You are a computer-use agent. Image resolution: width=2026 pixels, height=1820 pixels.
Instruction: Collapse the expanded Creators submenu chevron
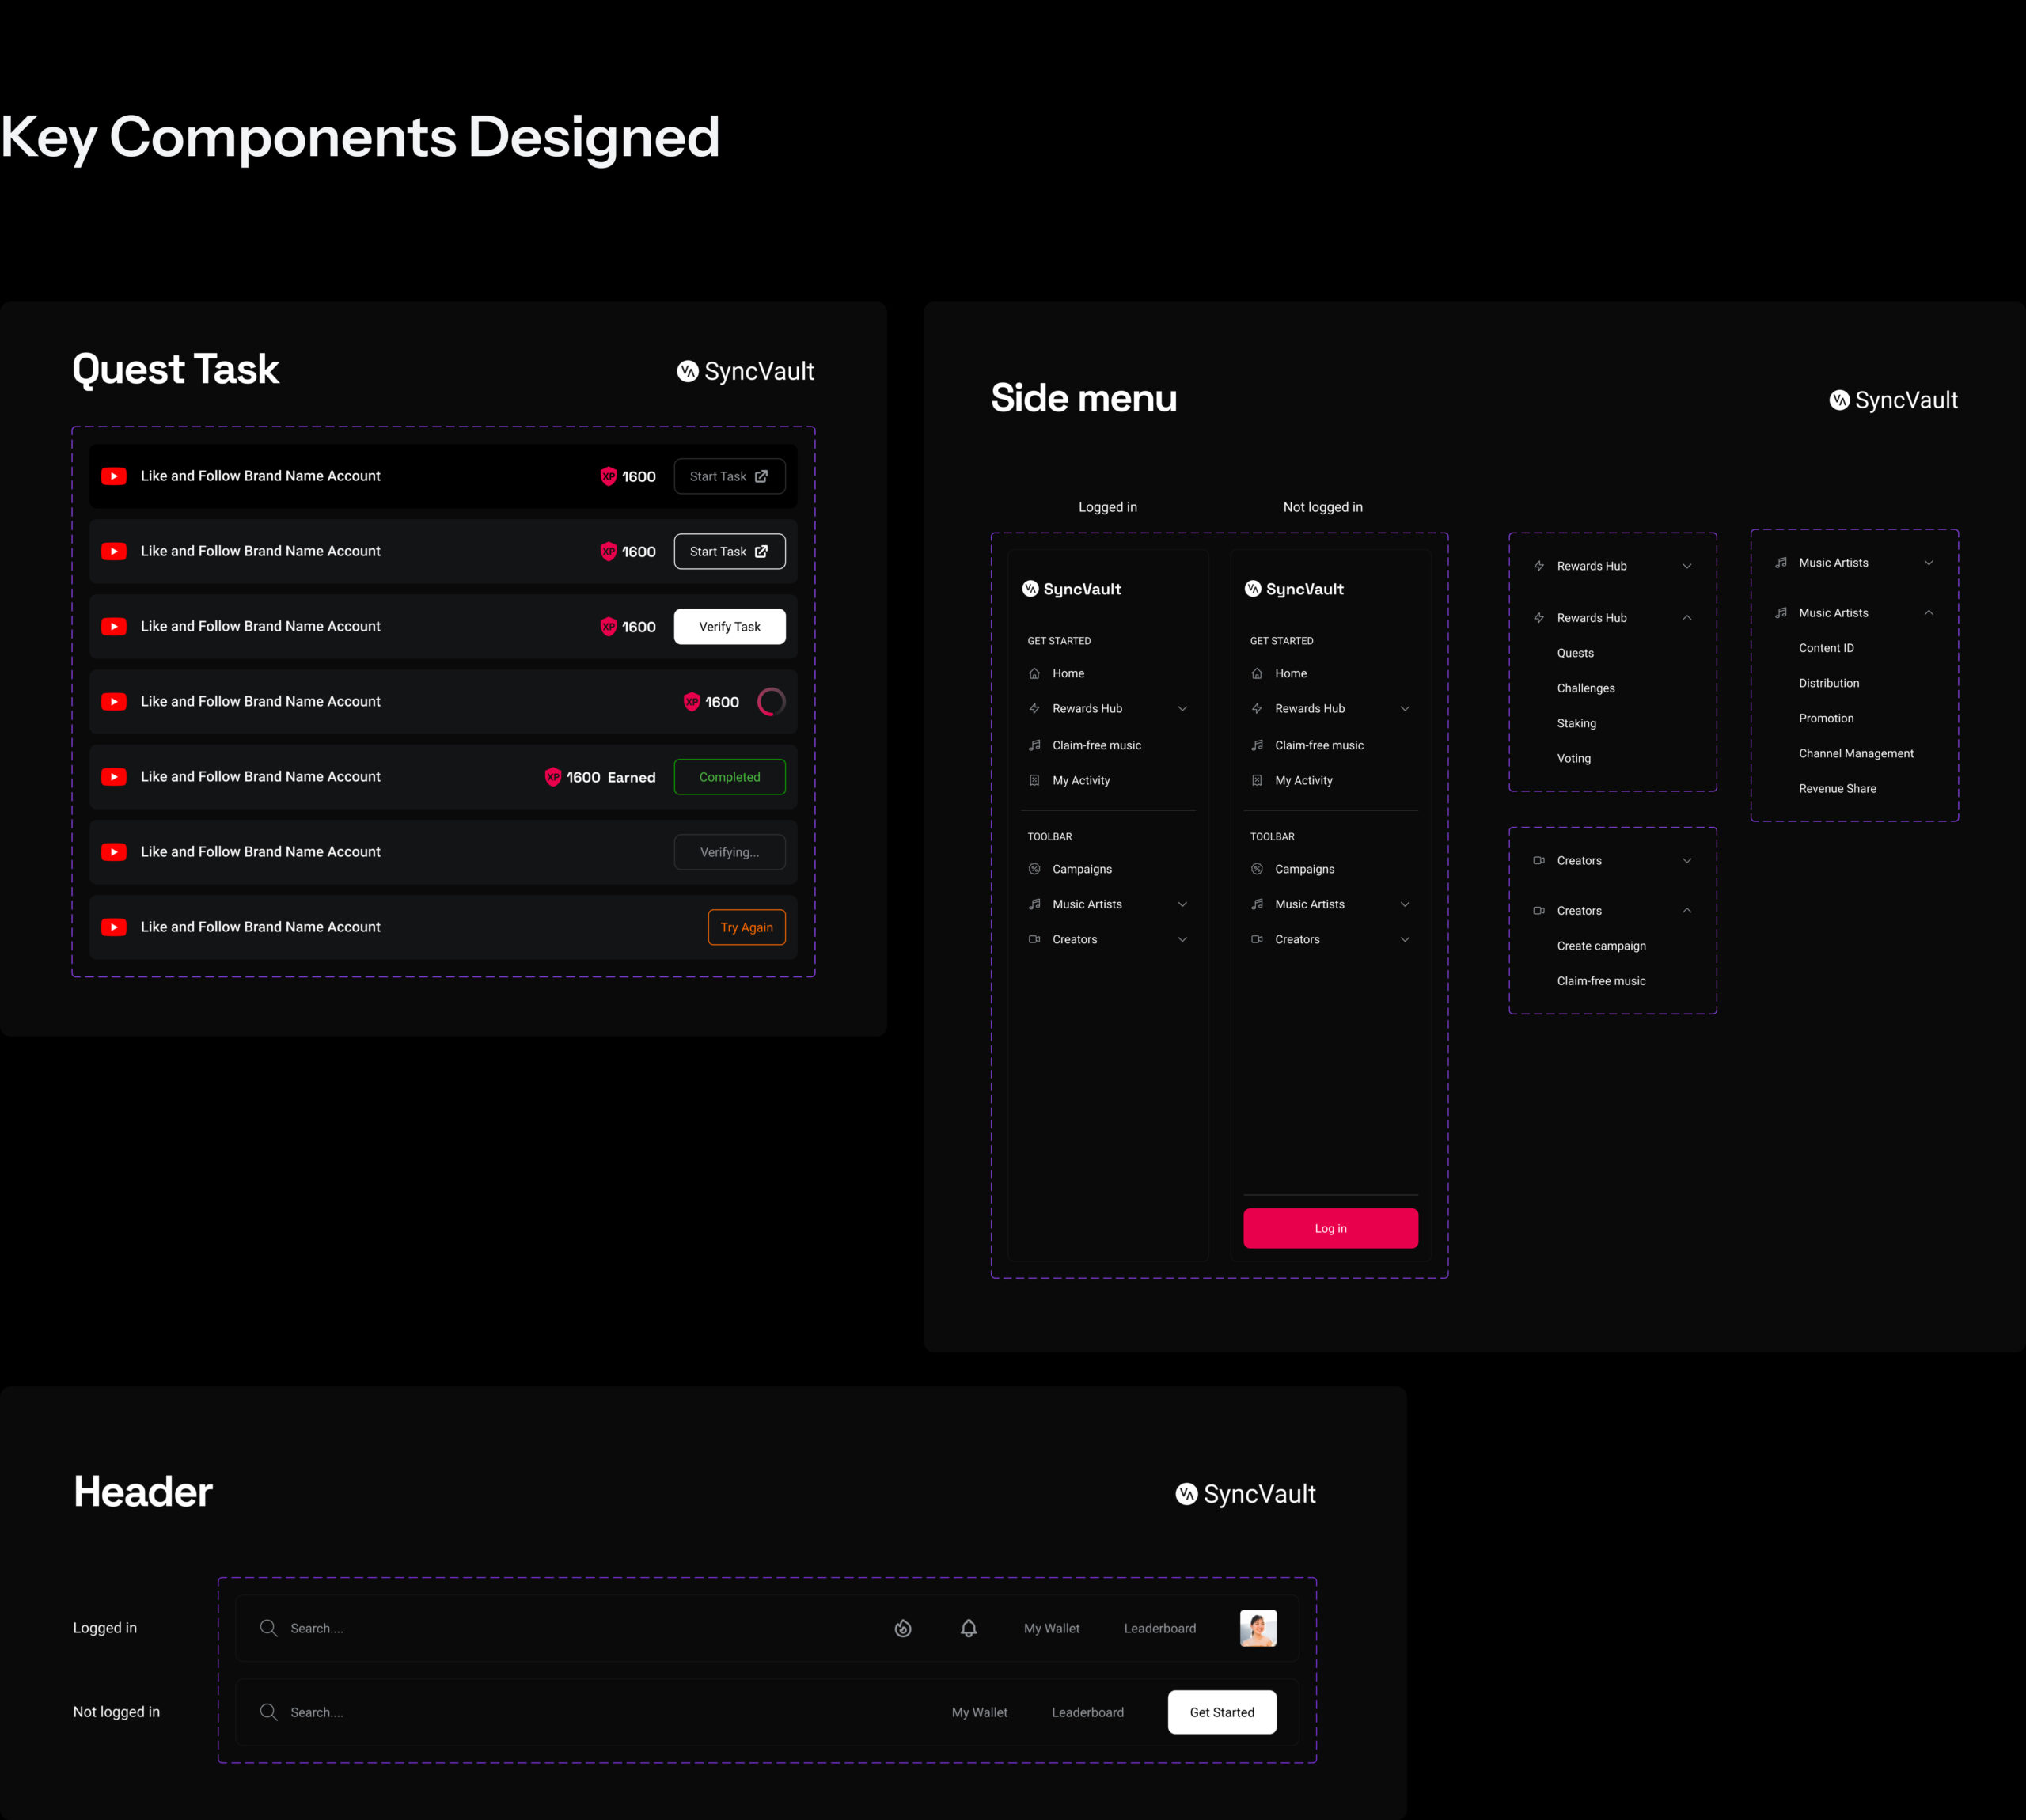pos(1686,910)
